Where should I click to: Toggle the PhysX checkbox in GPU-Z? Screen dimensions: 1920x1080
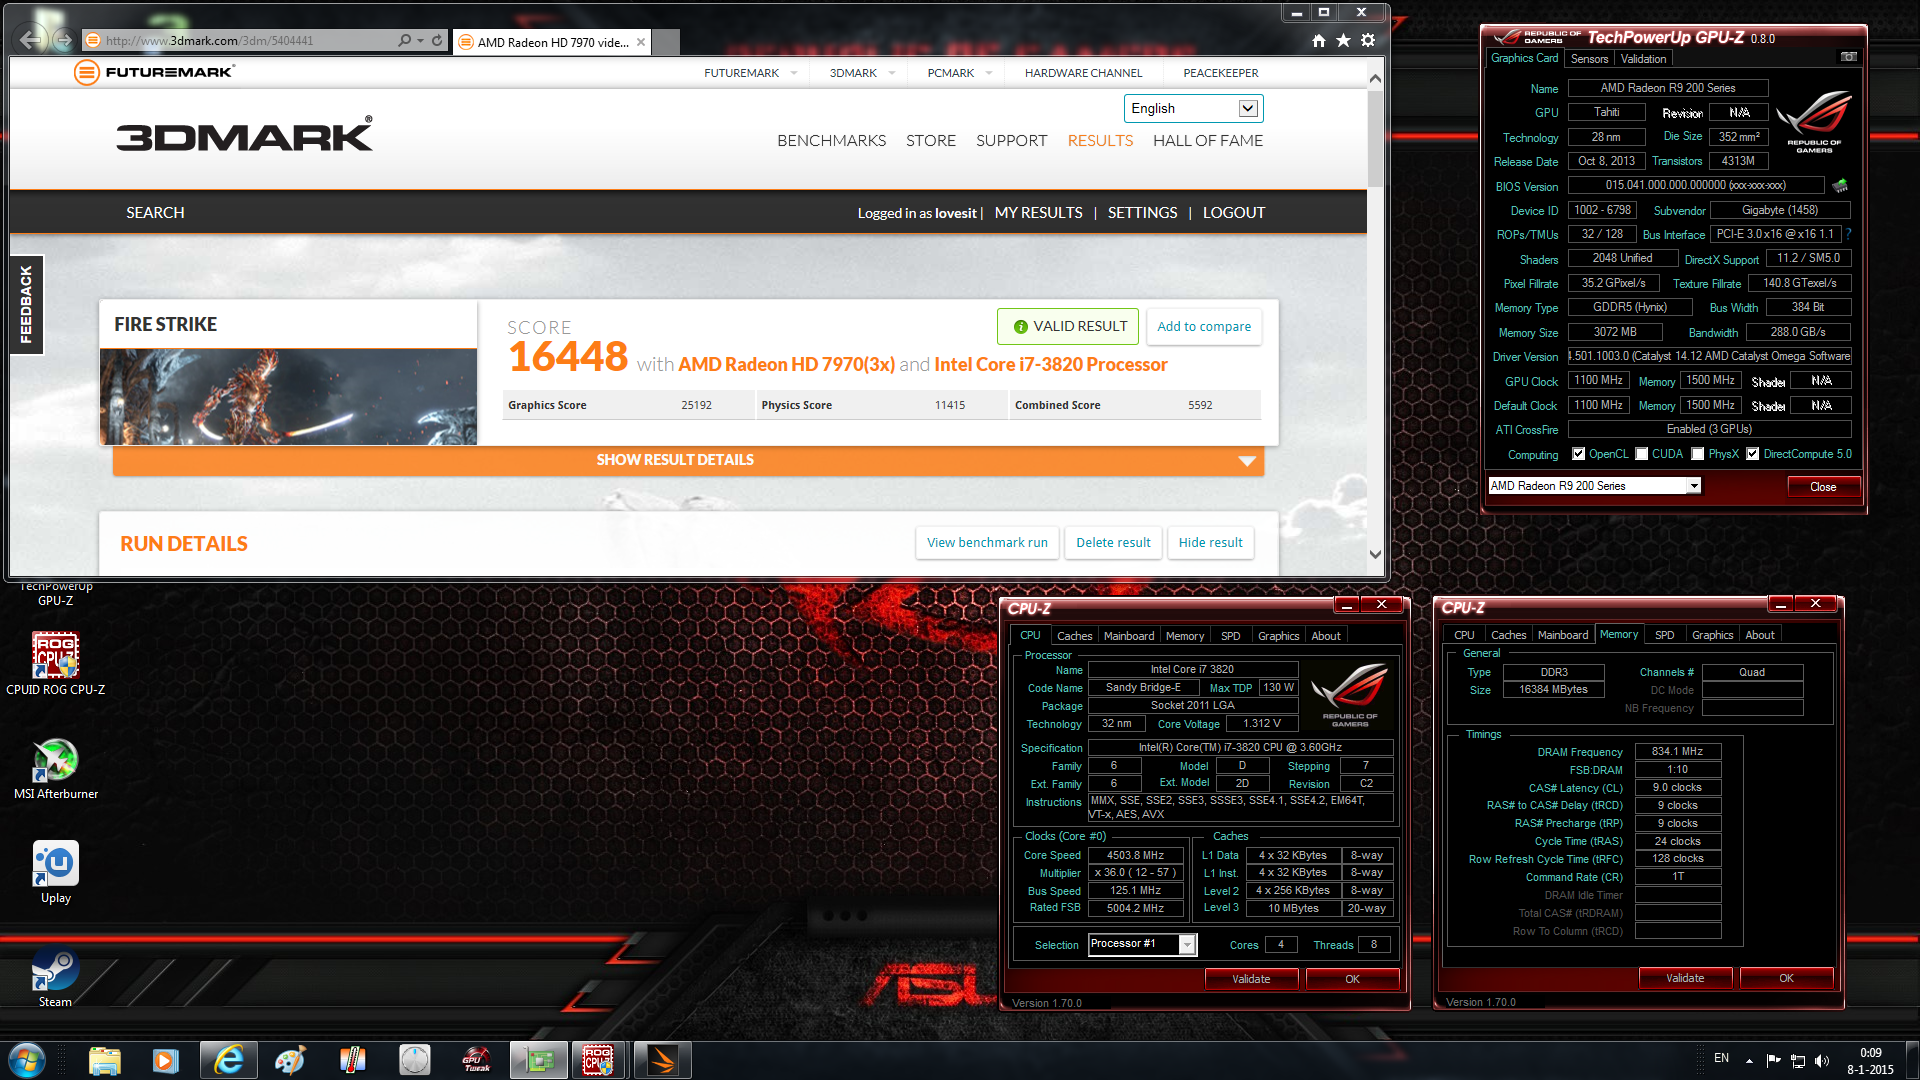pyautogui.click(x=1697, y=454)
